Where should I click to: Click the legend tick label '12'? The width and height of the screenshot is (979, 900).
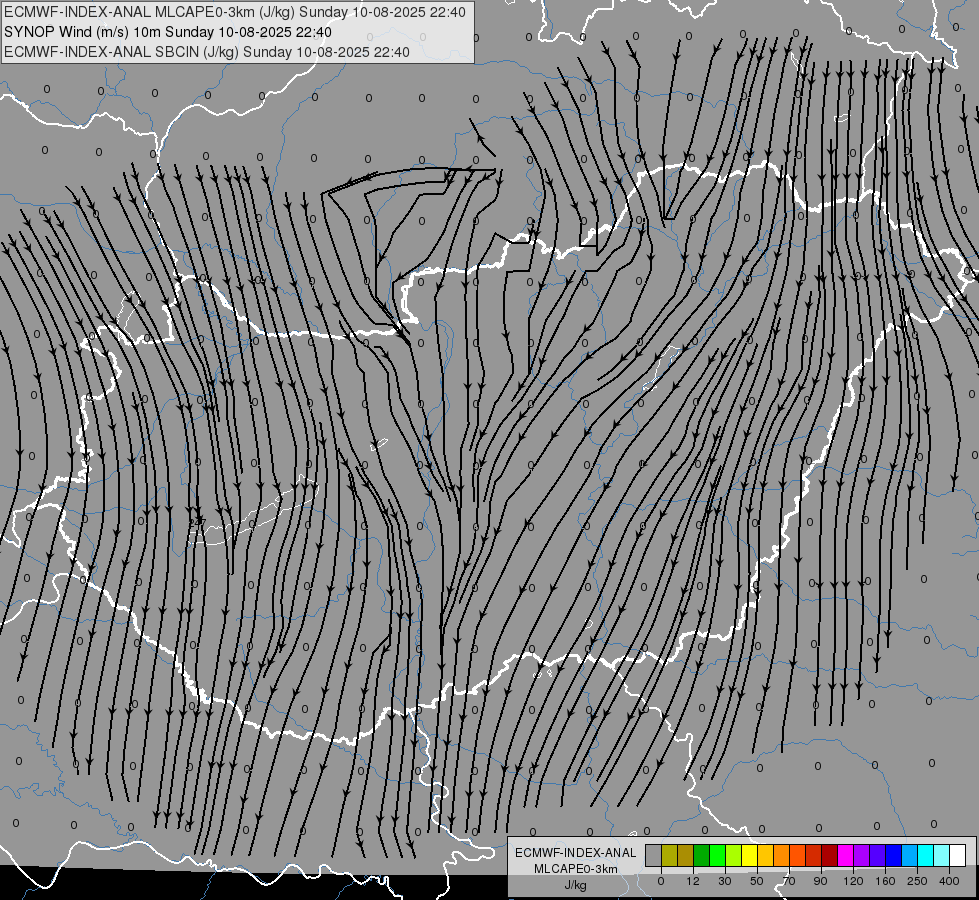[693, 881]
